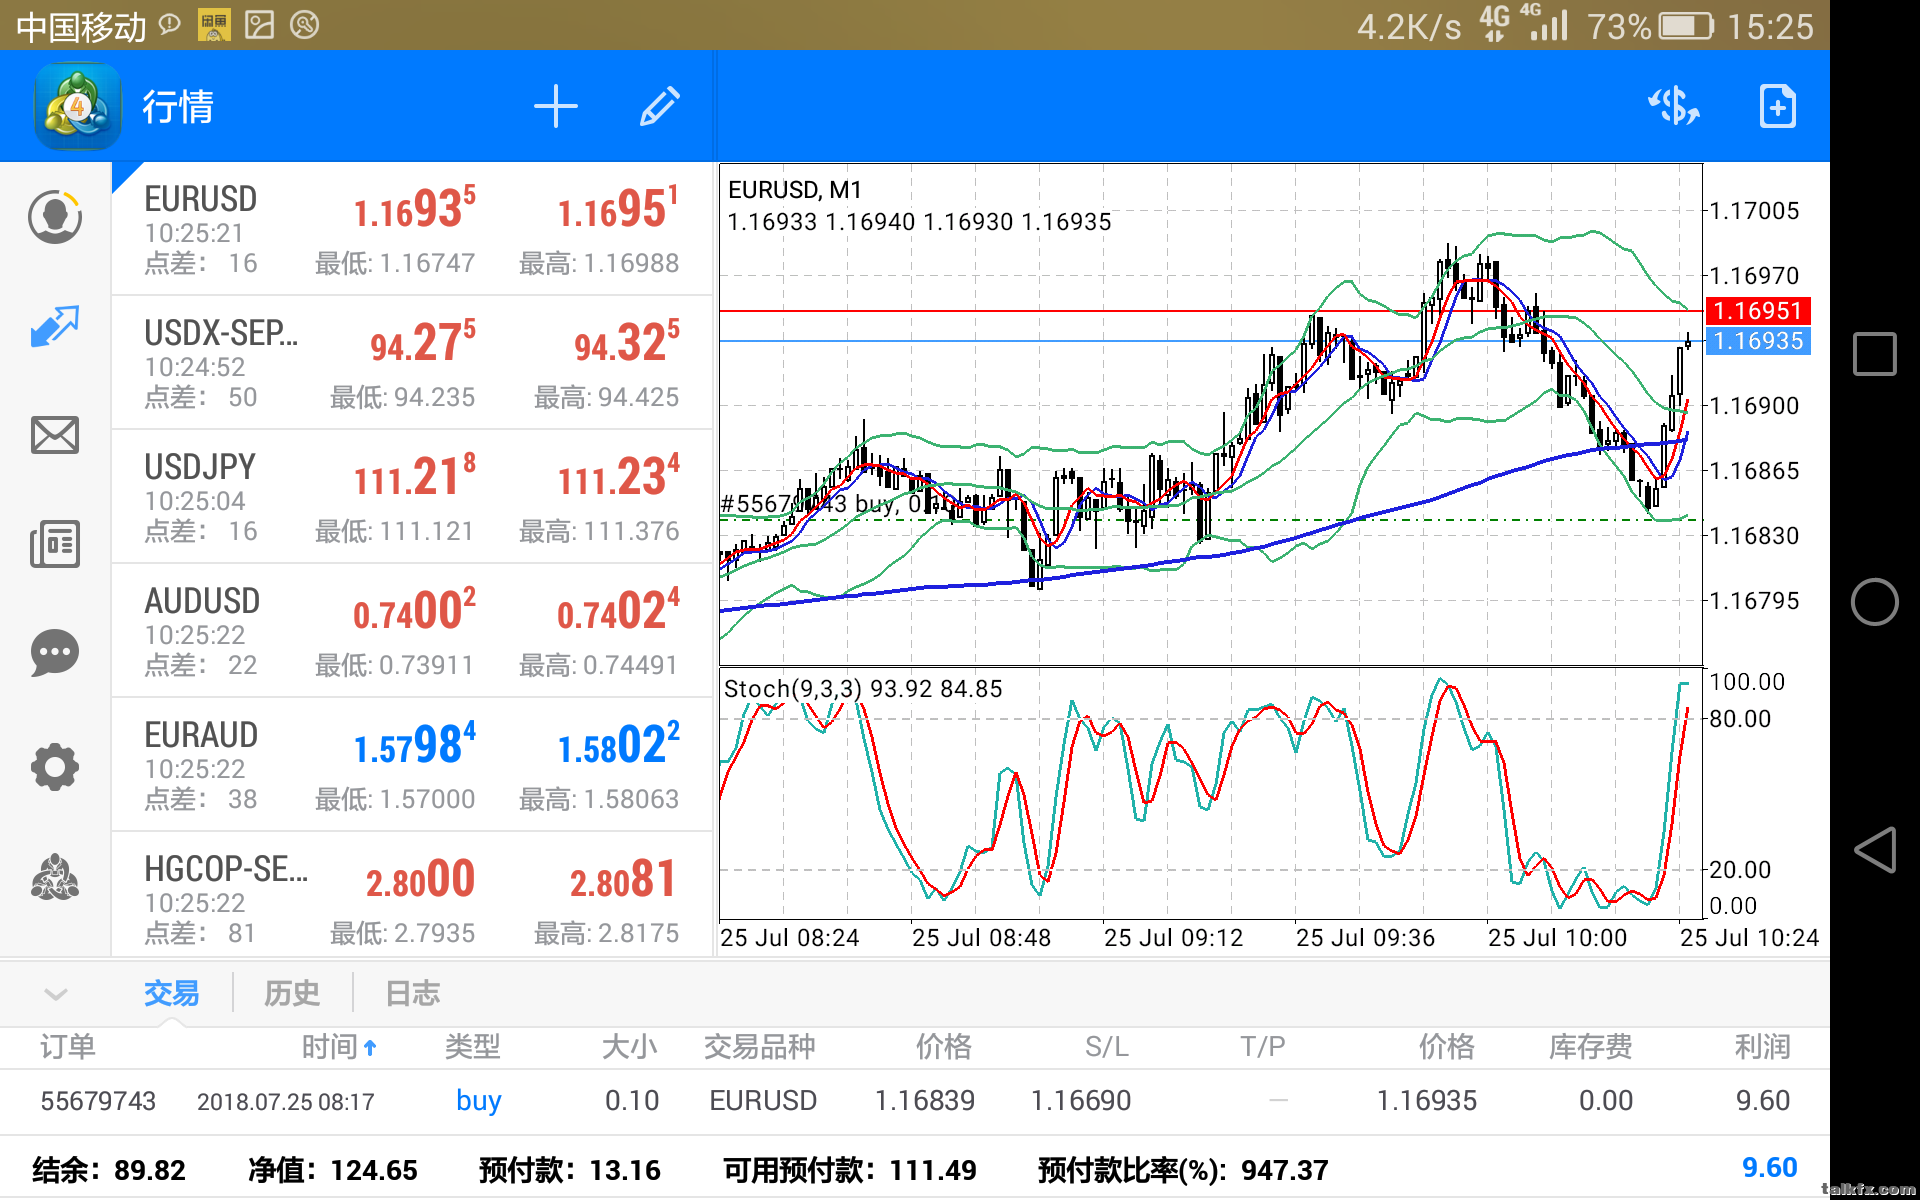Select the USDX-SEP quote row
The width and height of the screenshot is (1920, 1200).
tap(412, 363)
